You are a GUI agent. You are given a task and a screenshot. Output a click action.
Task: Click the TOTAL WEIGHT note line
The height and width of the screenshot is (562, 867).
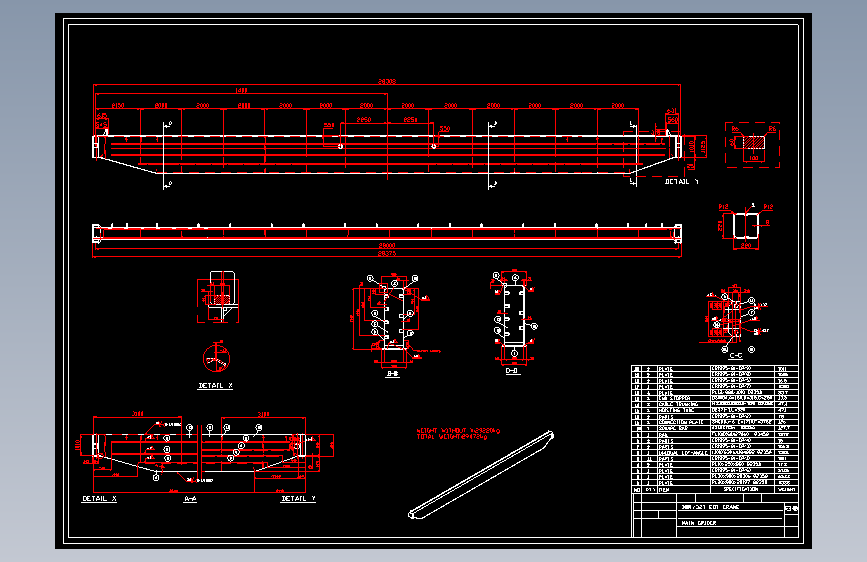point(452,436)
